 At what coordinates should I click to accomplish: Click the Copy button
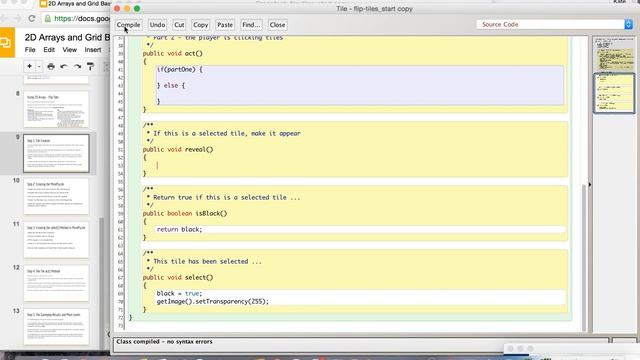(x=200, y=25)
